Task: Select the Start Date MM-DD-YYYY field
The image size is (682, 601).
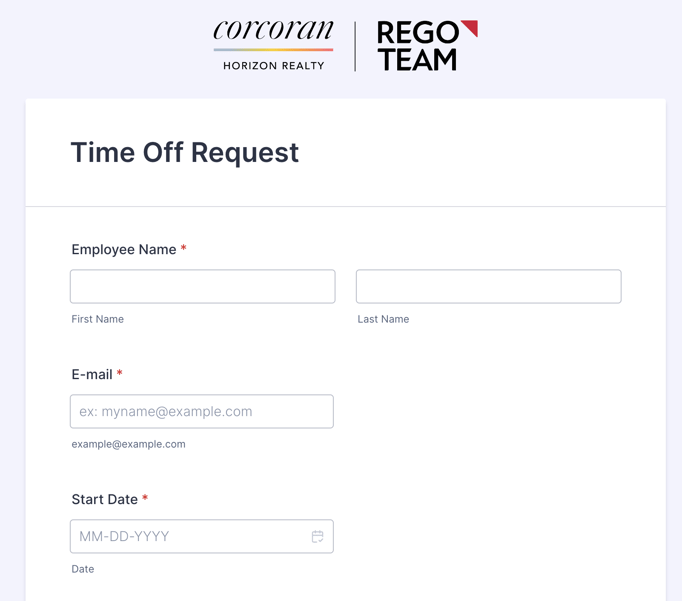Action: pos(190,537)
